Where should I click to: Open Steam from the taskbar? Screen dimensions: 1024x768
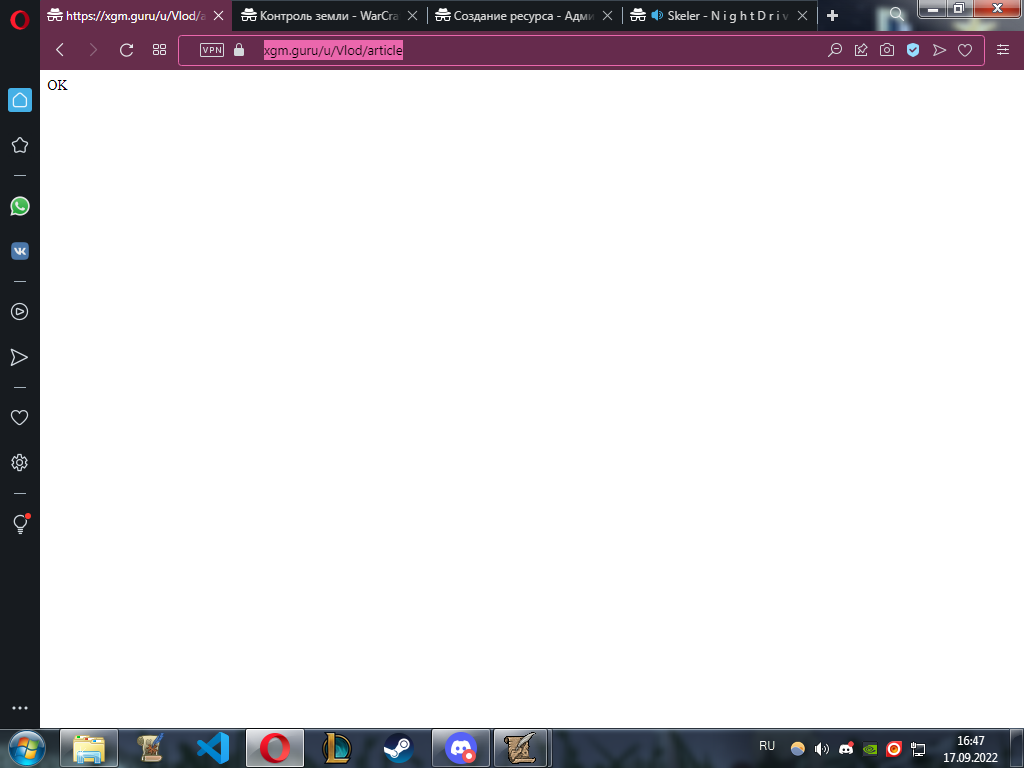pos(398,748)
